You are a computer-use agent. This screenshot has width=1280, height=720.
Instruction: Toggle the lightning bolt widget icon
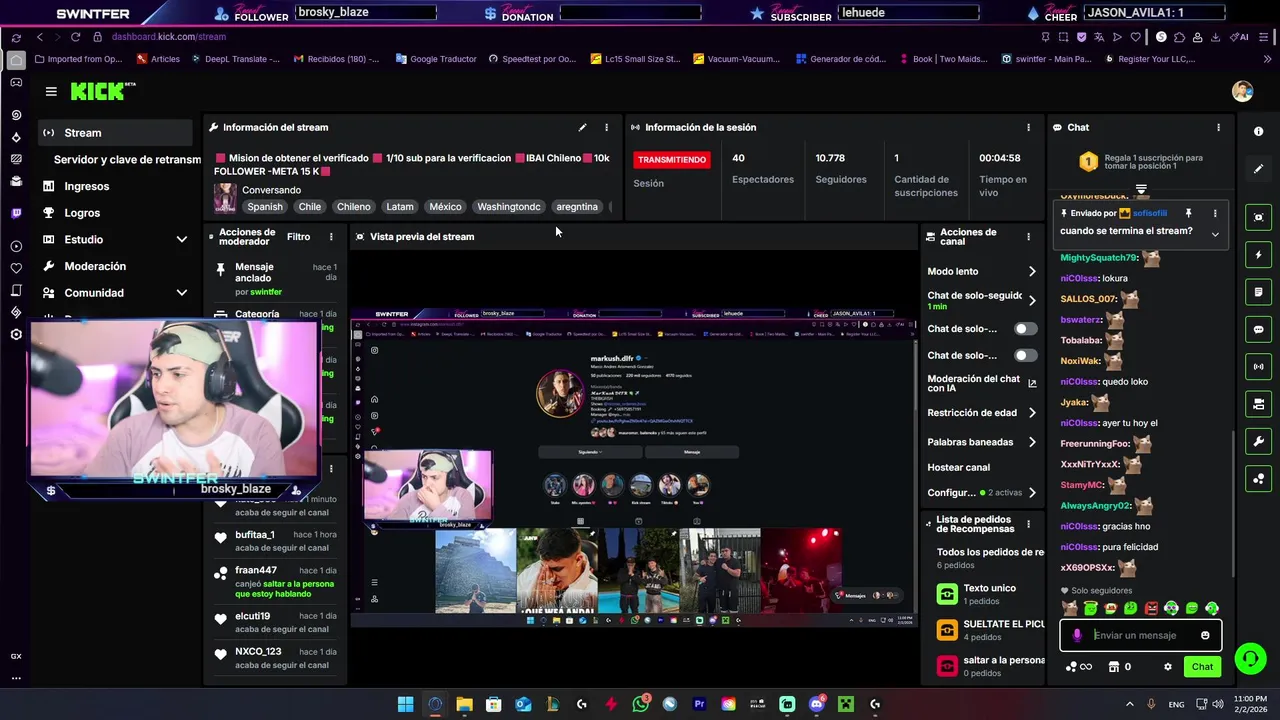tap(1258, 255)
